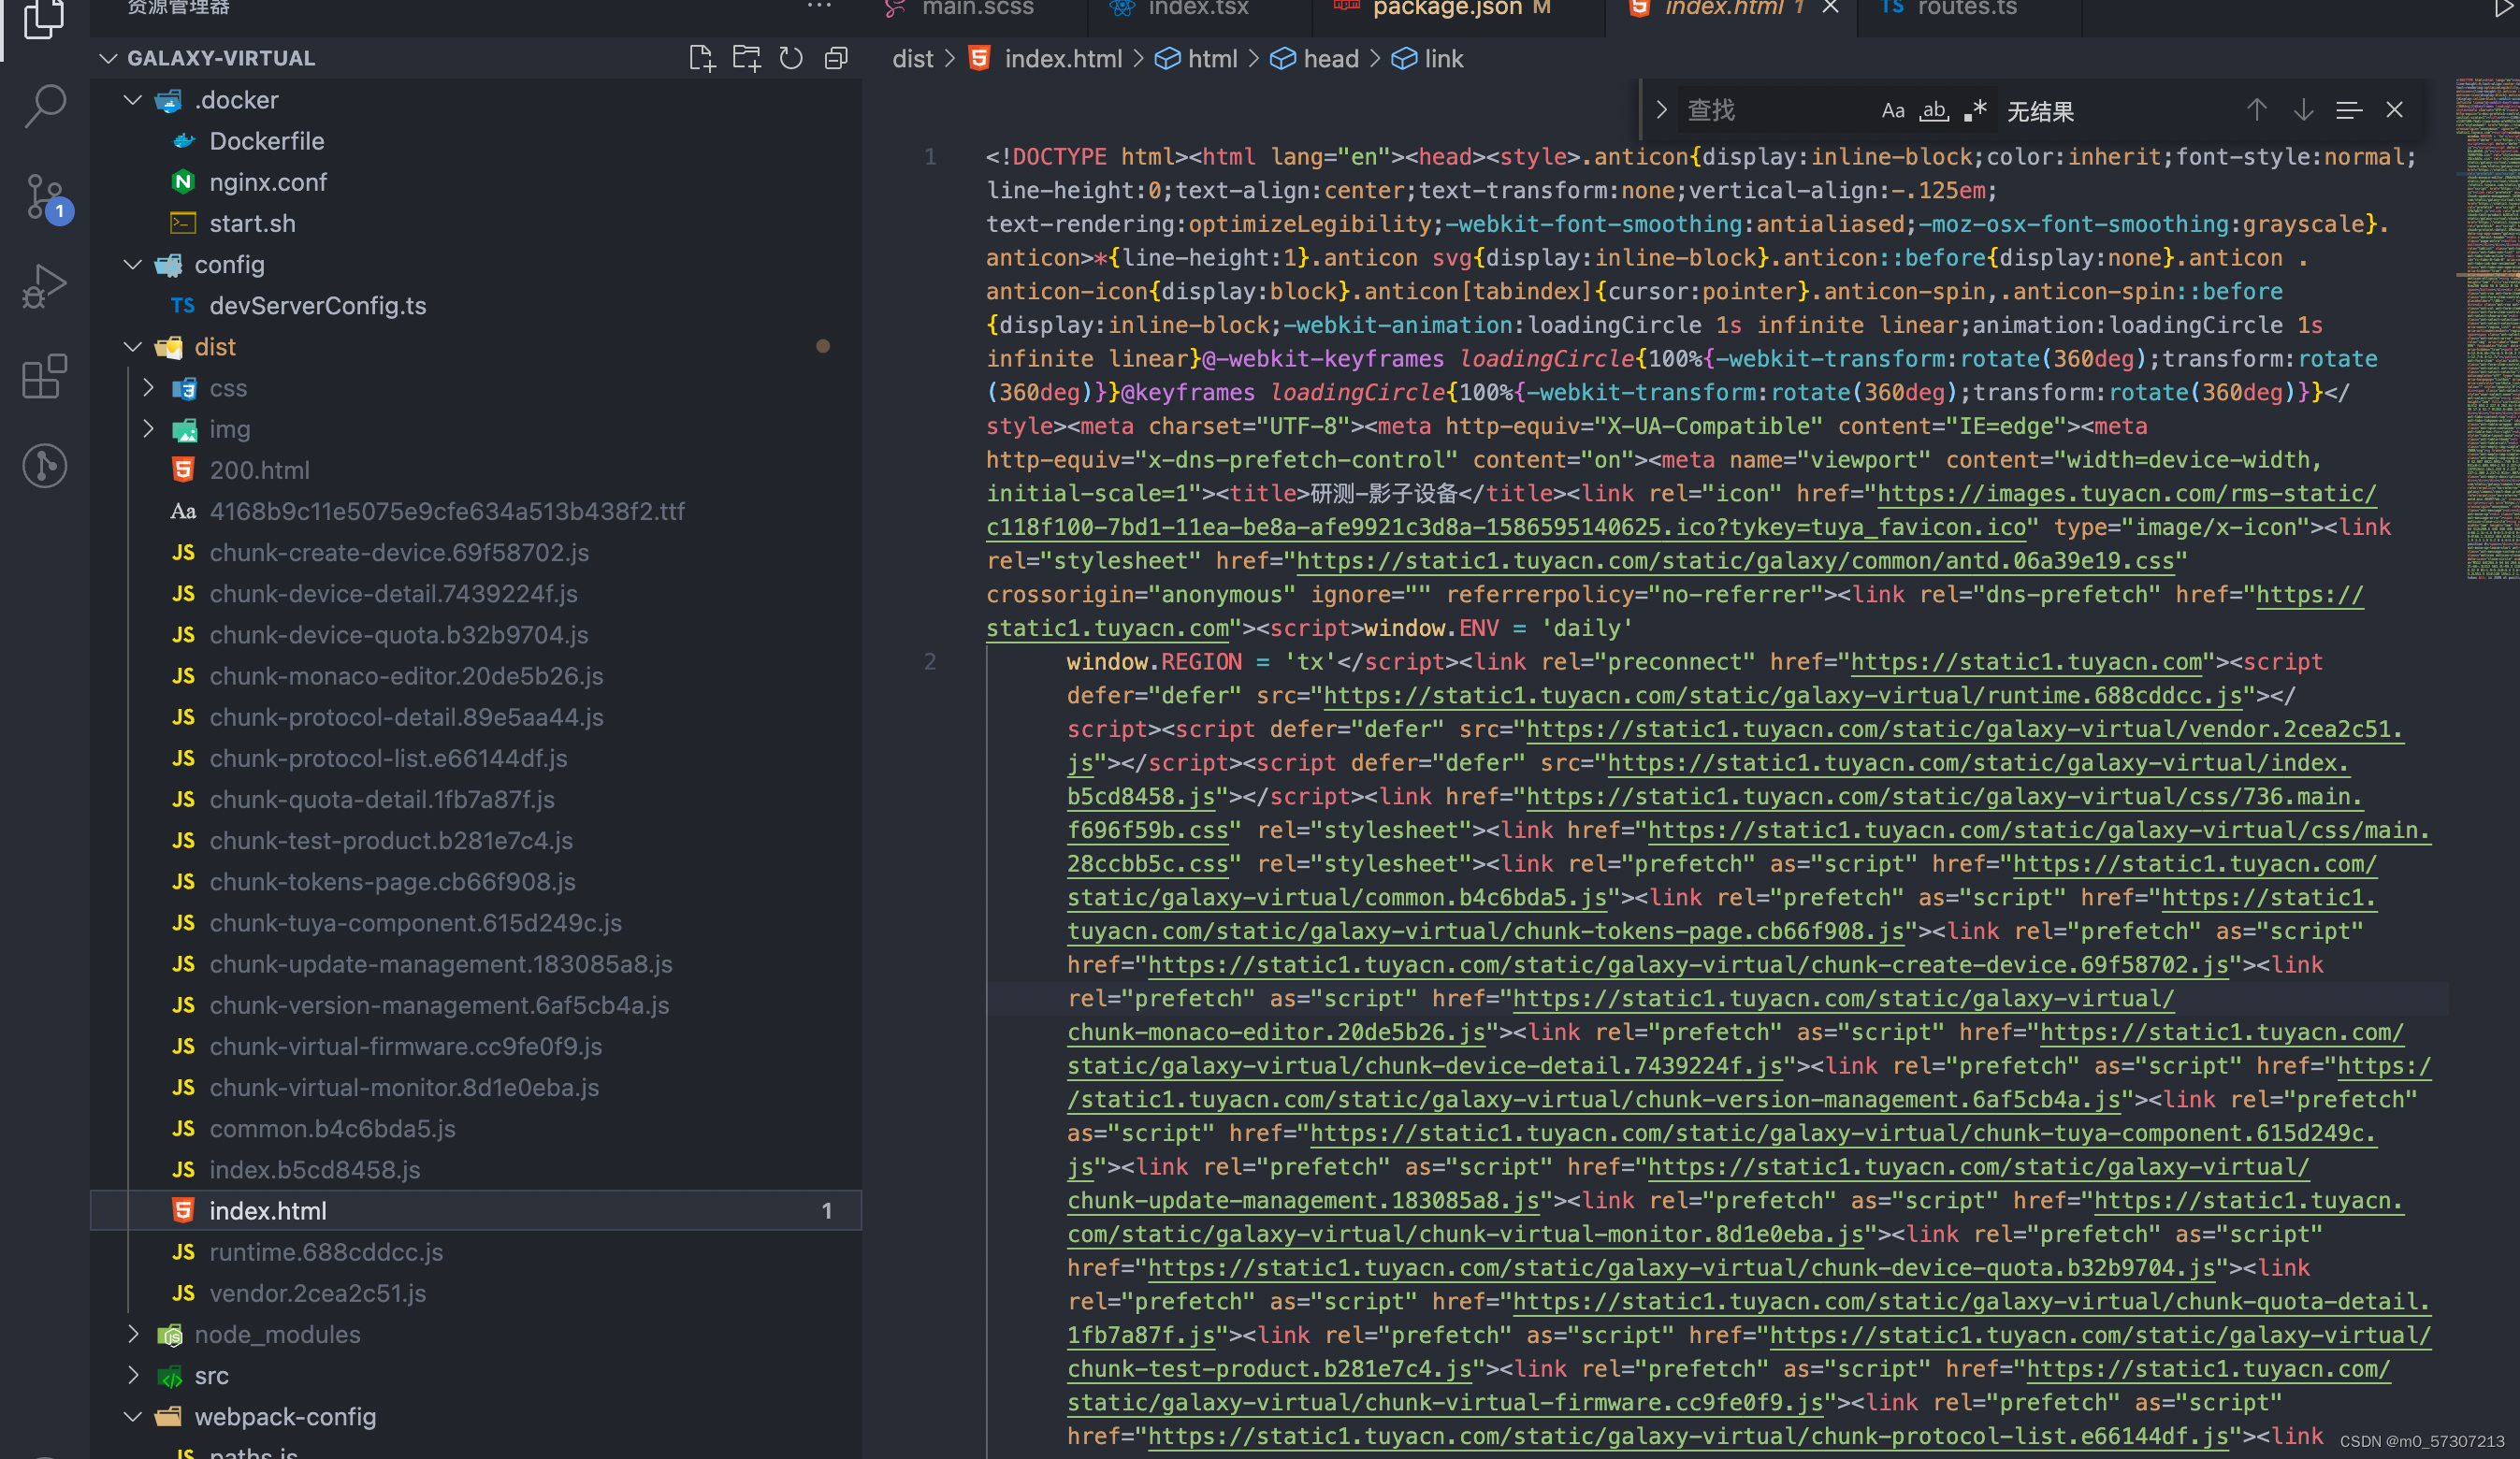This screenshot has height=1459, width=2520.
Task: Open the Extensions view
Action: pyautogui.click(x=44, y=376)
